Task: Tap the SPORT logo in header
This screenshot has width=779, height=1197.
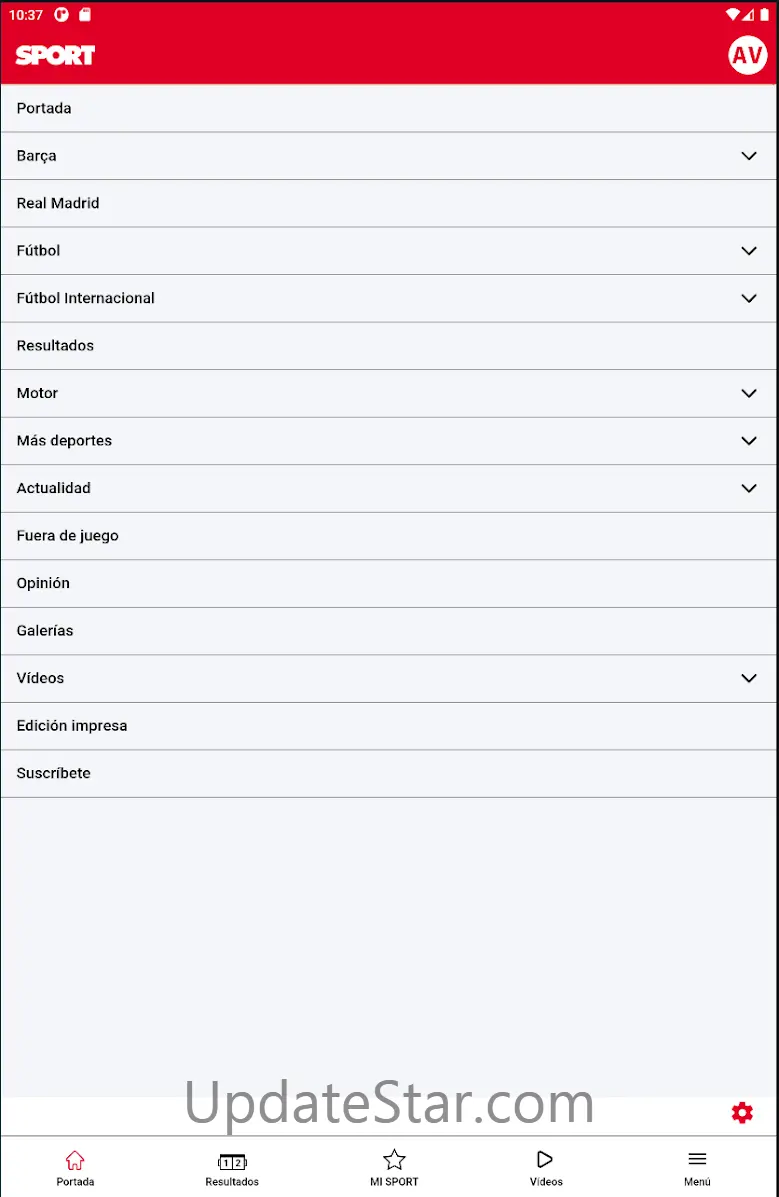Action: click(x=55, y=56)
